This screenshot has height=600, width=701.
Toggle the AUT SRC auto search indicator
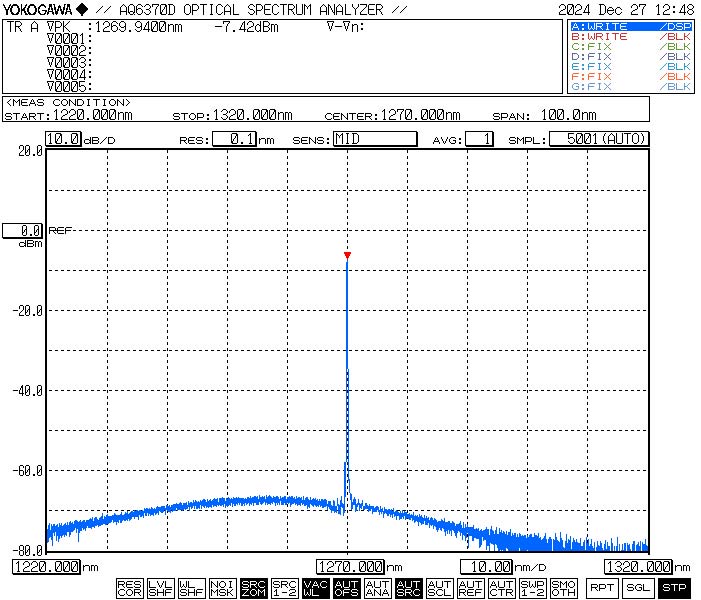coord(408,588)
